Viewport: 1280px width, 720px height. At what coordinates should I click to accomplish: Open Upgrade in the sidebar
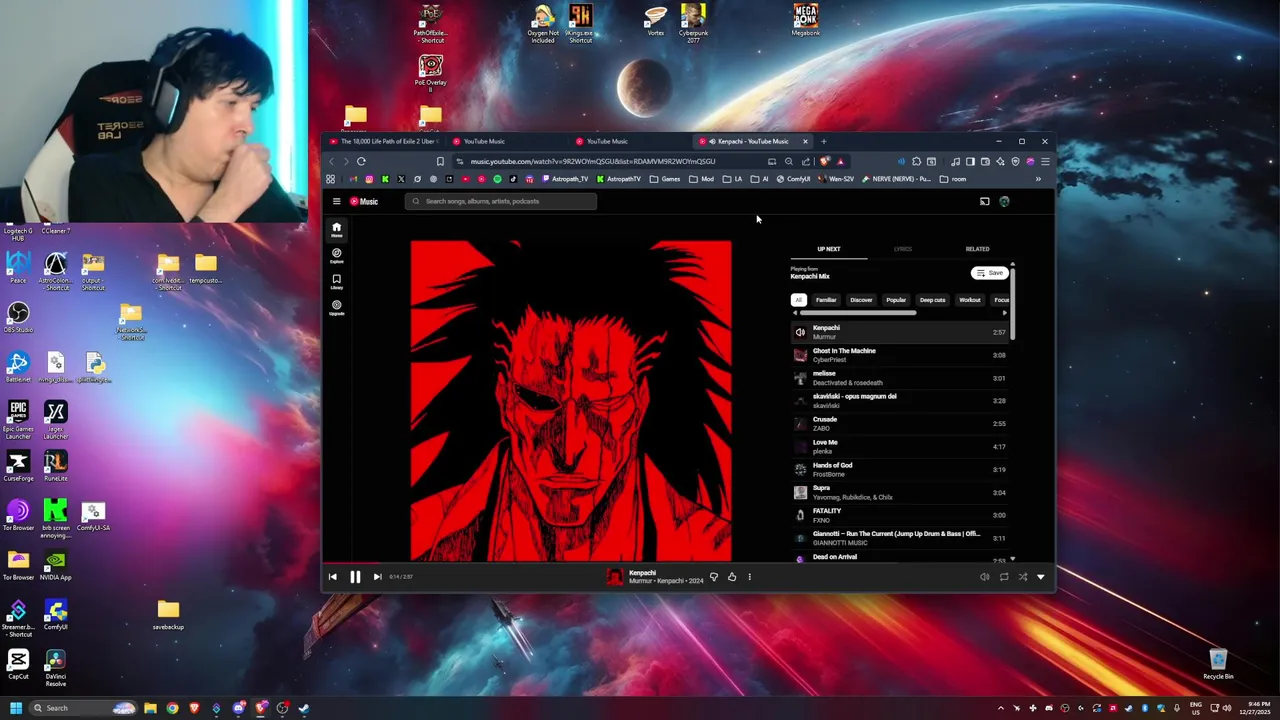click(336, 307)
